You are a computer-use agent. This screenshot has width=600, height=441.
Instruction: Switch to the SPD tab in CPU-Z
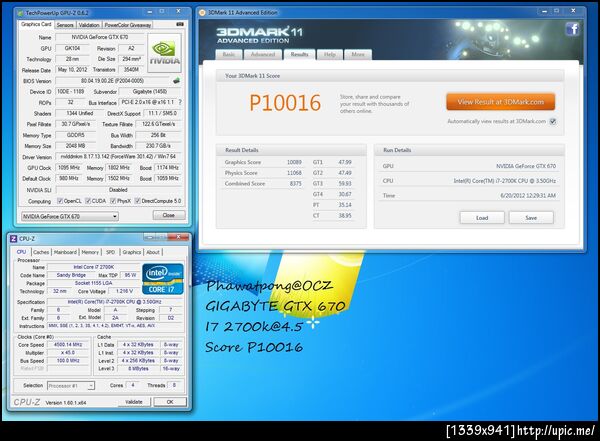(110, 252)
